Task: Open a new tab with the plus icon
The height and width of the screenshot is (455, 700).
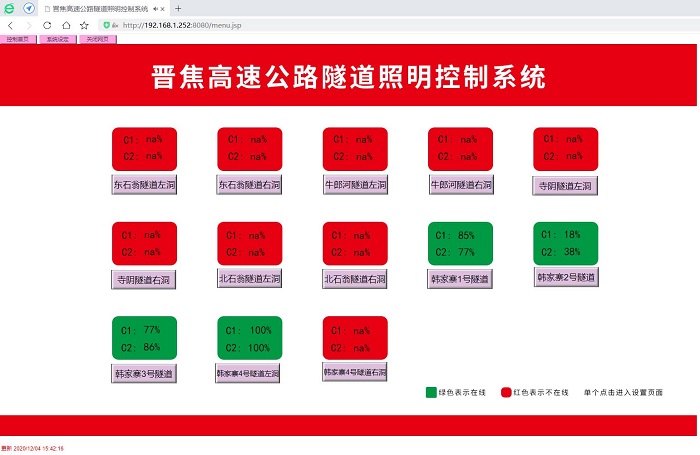Action: pyautogui.click(x=178, y=8)
